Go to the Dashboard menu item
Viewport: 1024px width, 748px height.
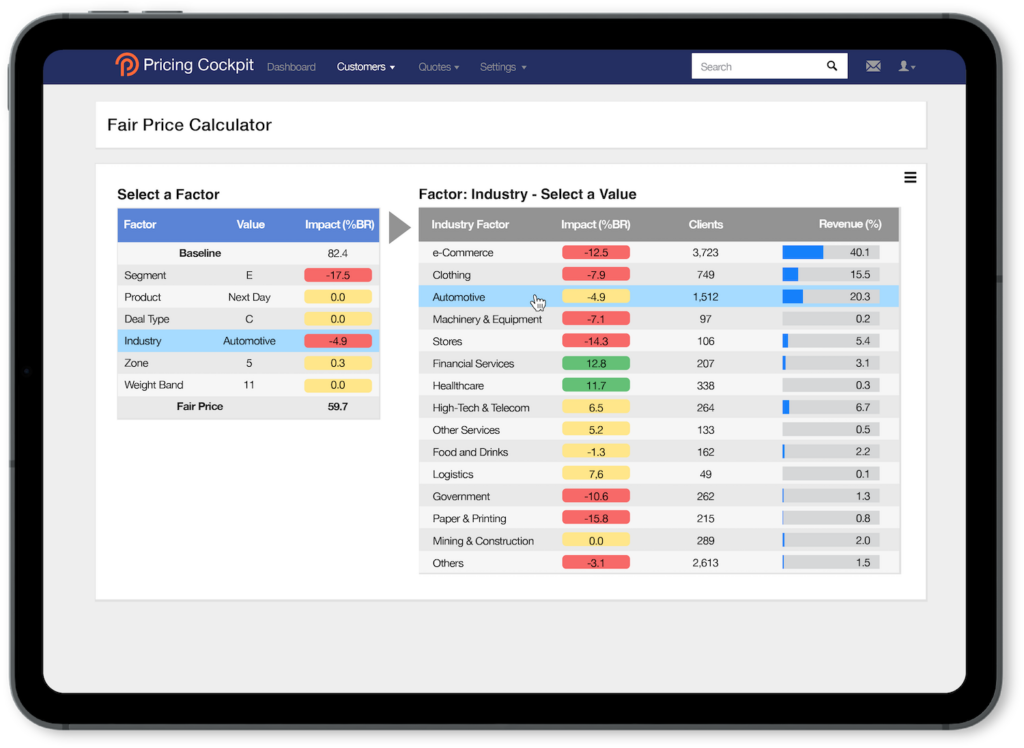(291, 67)
